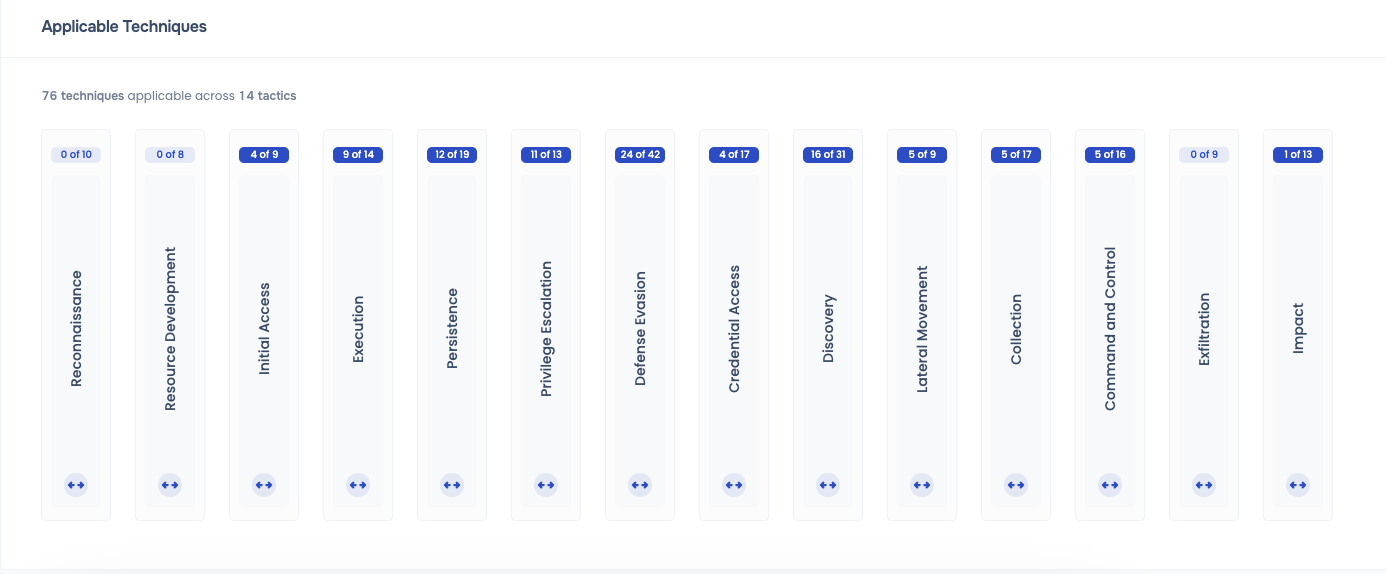The width and height of the screenshot is (1386, 574).
Task: Expand the Resource Development column arrows icon
Action: coord(170,485)
